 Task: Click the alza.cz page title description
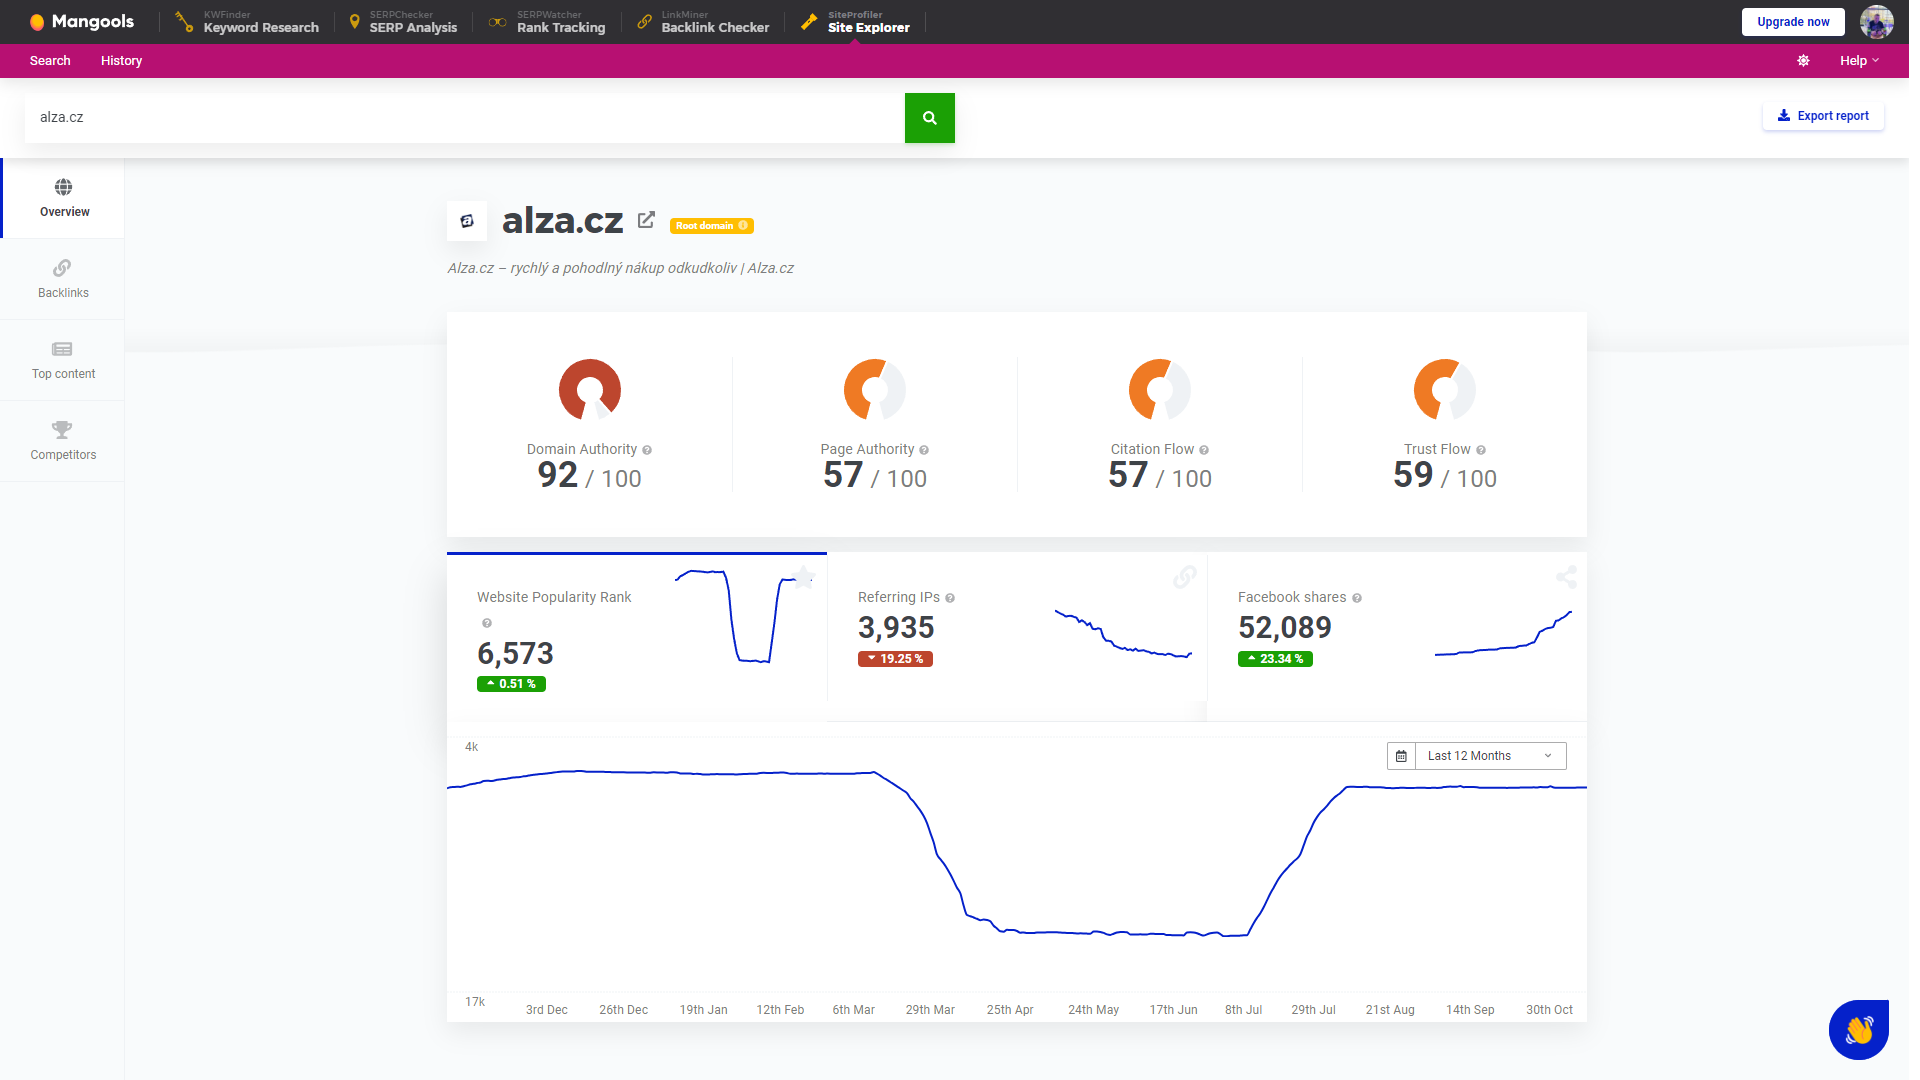click(x=620, y=268)
